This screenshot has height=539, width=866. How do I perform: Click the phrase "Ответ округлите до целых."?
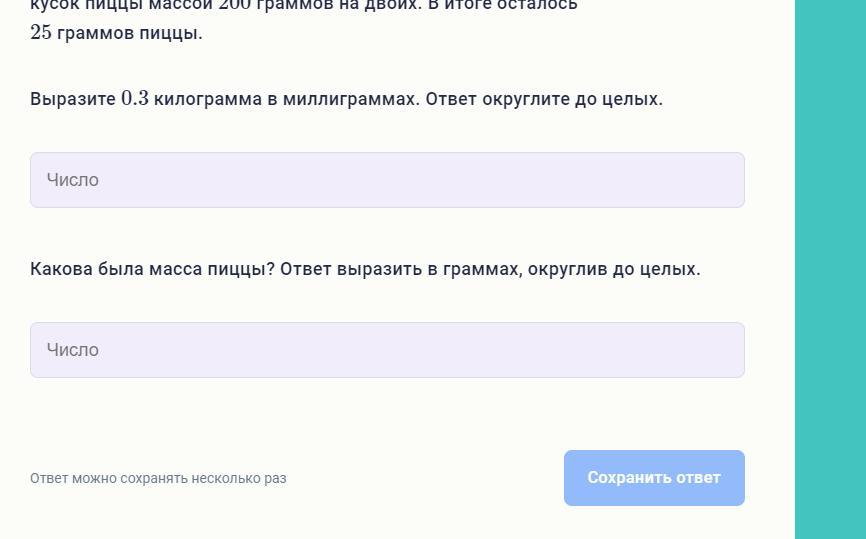(x=544, y=99)
